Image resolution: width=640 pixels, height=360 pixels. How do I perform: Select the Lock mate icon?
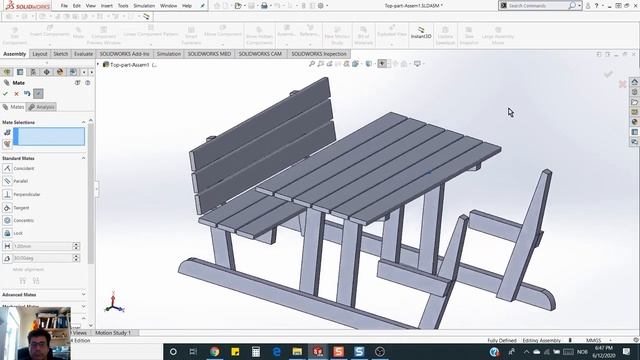(x=7, y=233)
